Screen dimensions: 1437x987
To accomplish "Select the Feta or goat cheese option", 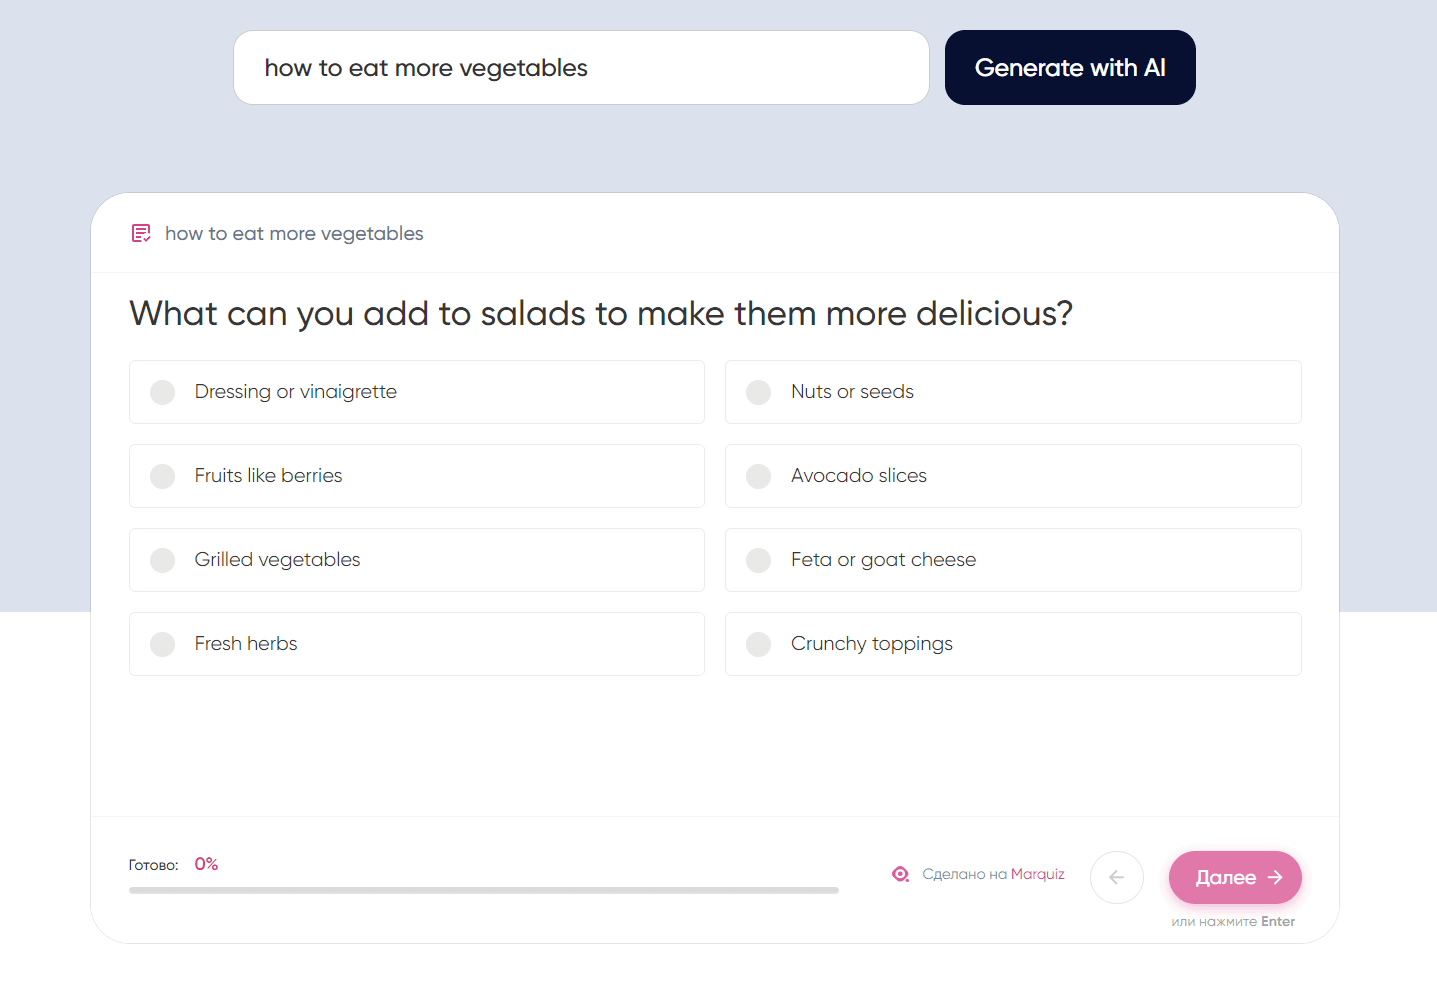I will (759, 560).
